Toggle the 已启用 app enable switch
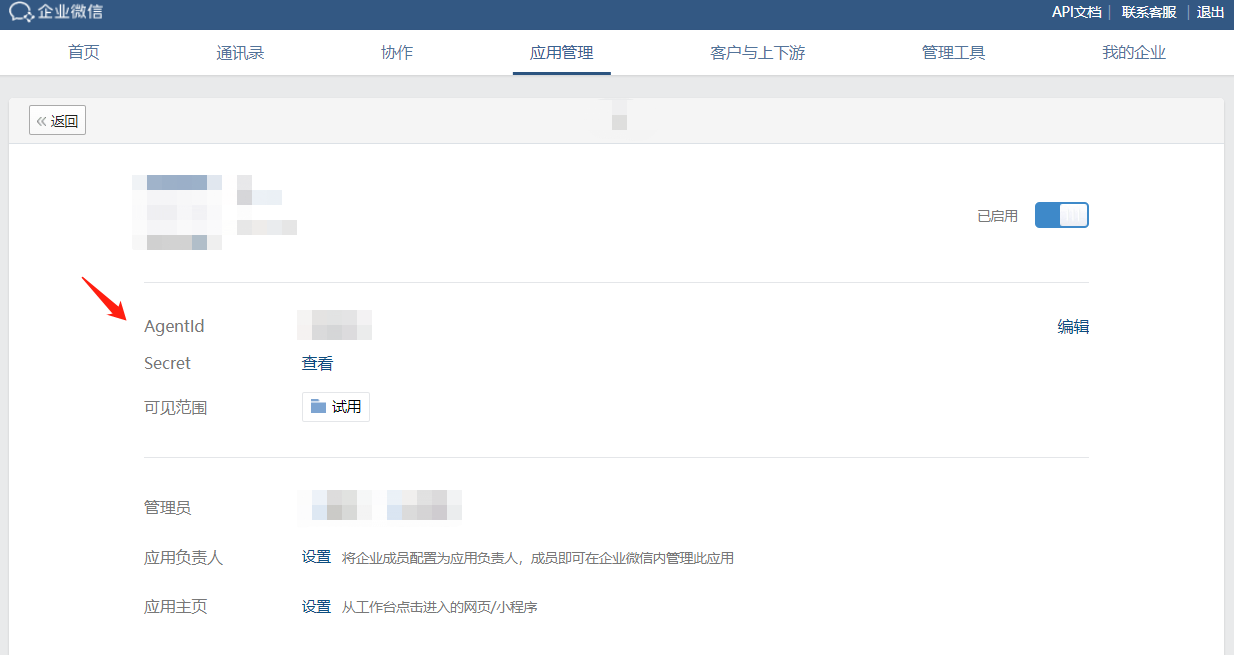Viewport: 1234px width, 655px height. [1061, 215]
